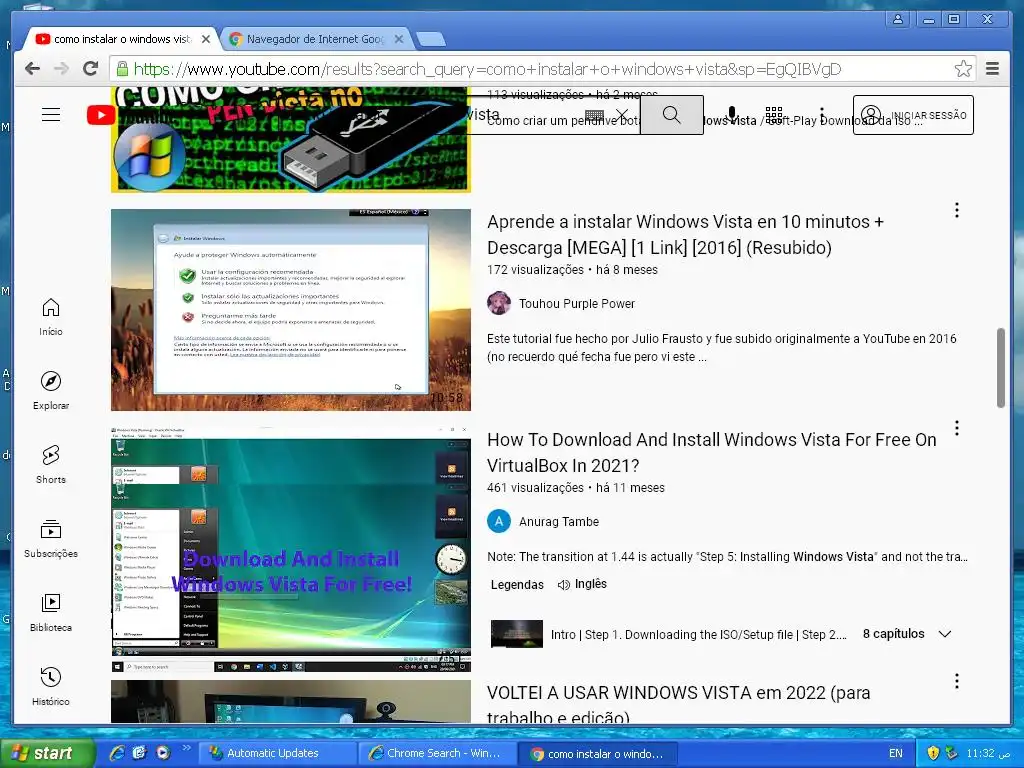Click the security shield tray icon
The image size is (1024, 768).
tap(933, 753)
